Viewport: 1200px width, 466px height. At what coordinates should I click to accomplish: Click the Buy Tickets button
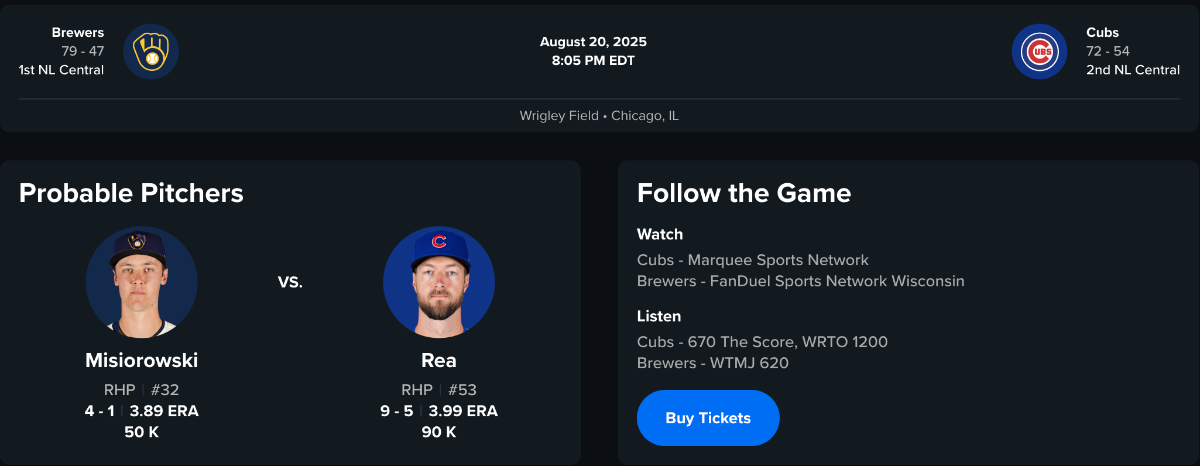click(708, 418)
